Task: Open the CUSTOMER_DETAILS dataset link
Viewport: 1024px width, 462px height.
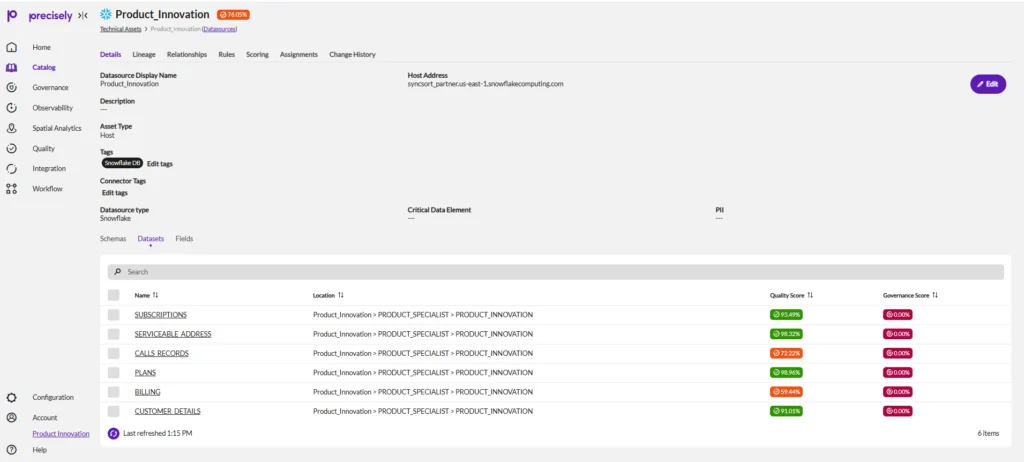Action: pyautogui.click(x=167, y=412)
